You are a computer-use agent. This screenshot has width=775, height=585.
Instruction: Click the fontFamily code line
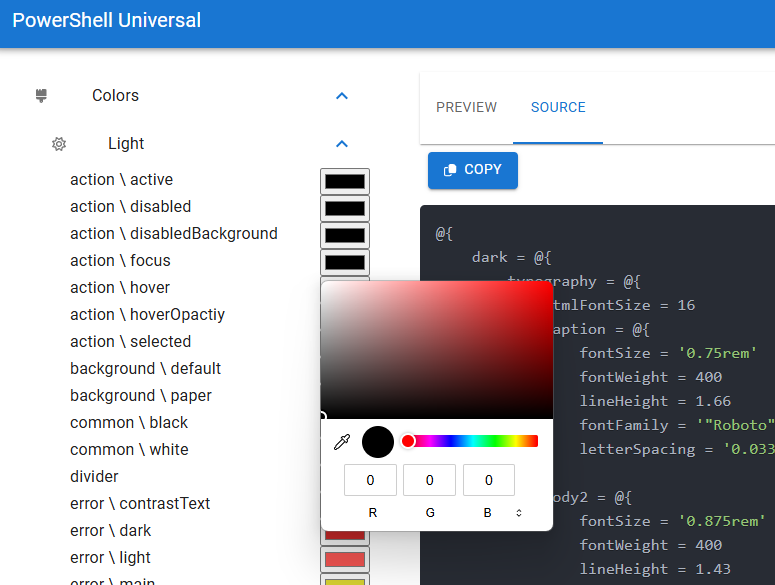point(677,425)
